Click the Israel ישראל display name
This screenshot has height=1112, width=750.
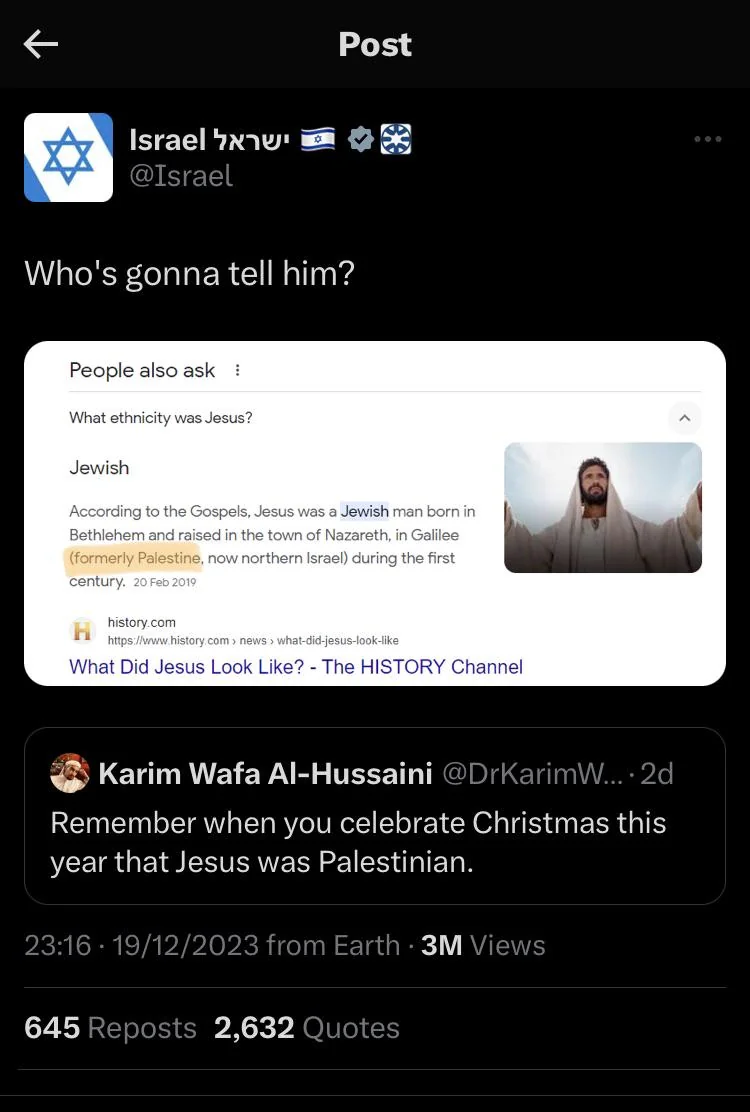[x=209, y=140]
